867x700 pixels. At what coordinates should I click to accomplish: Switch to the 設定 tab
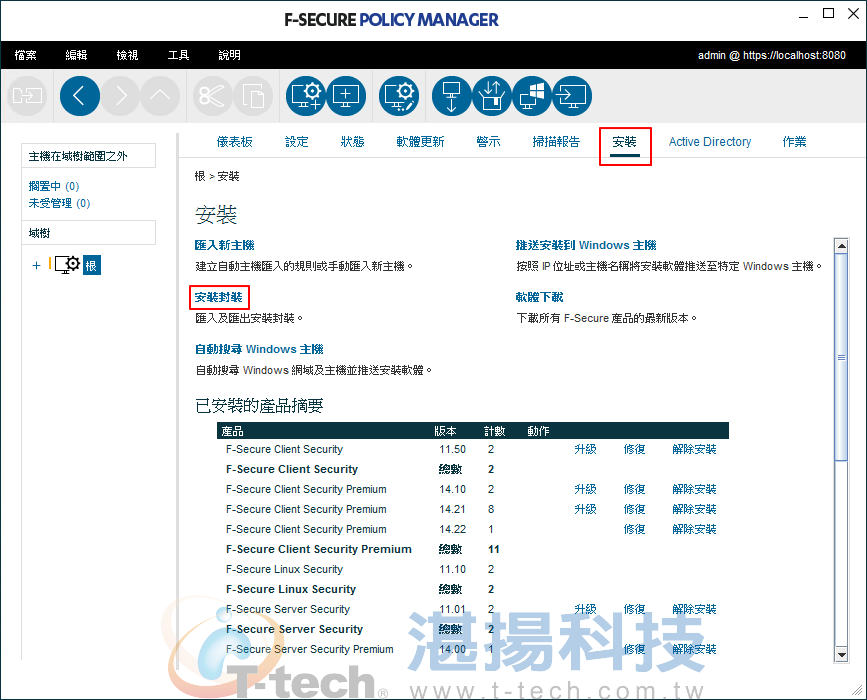pos(297,142)
